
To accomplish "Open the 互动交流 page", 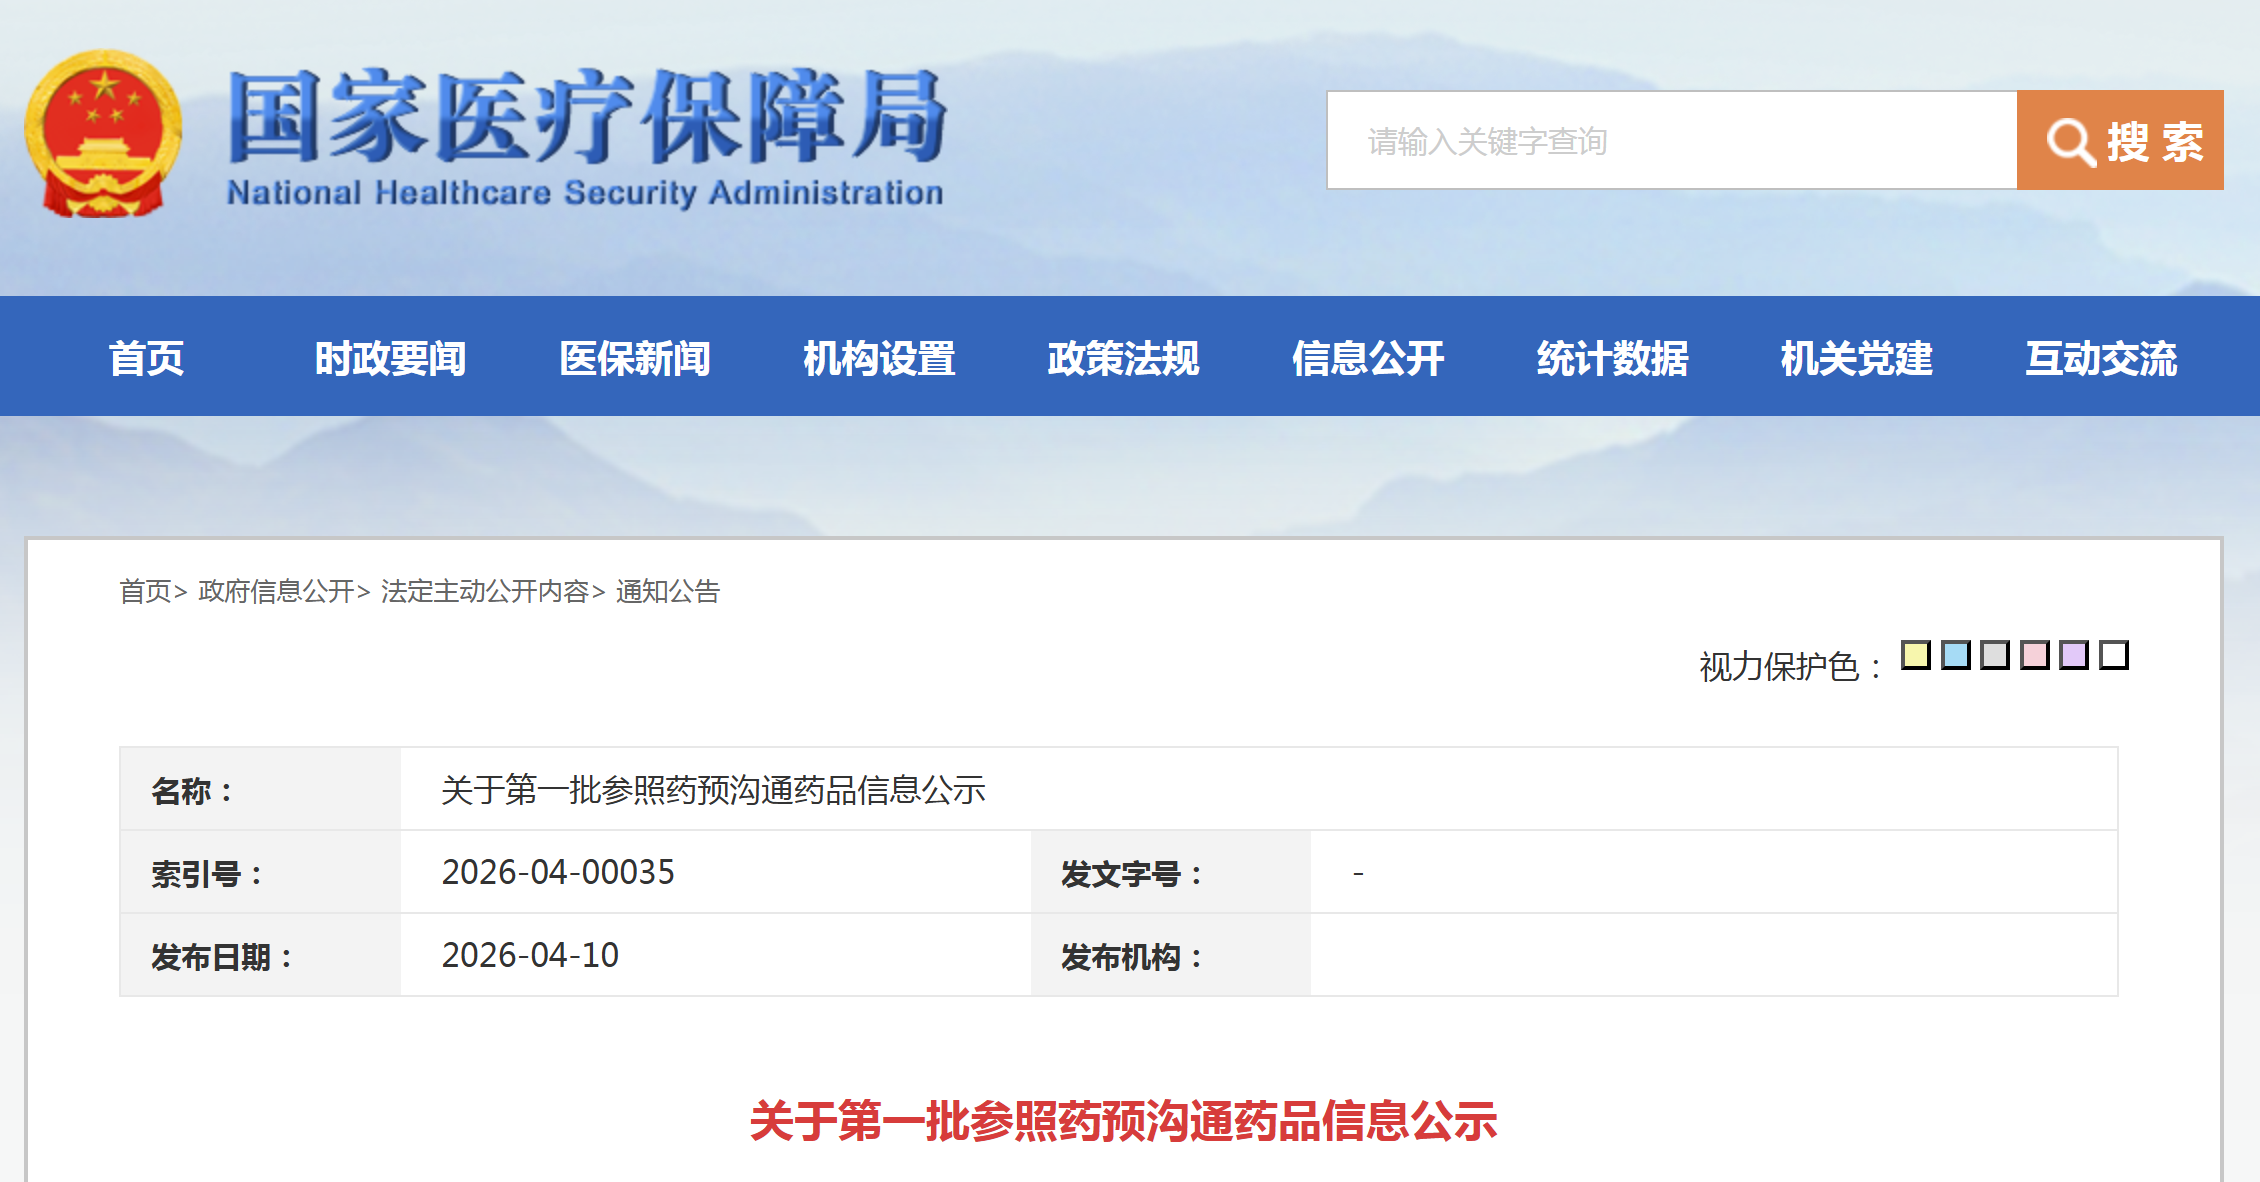I will click(2100, 358).
